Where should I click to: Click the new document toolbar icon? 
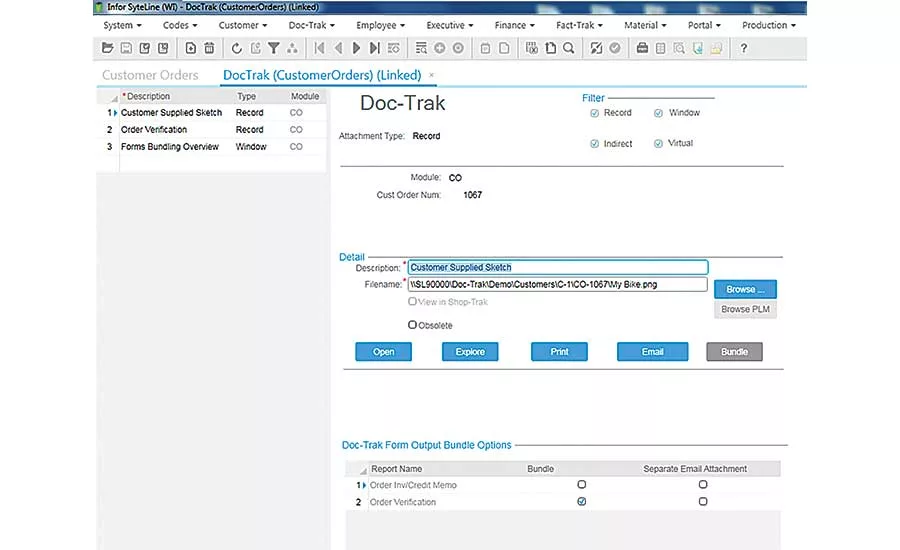click(191, 48)
